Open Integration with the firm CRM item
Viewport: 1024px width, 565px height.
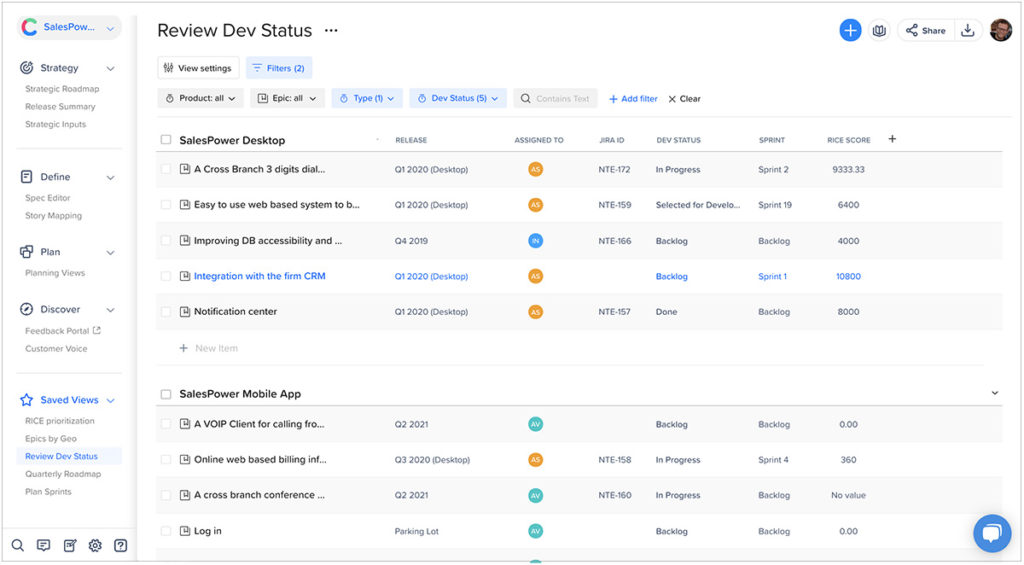(x=259, y=276)
